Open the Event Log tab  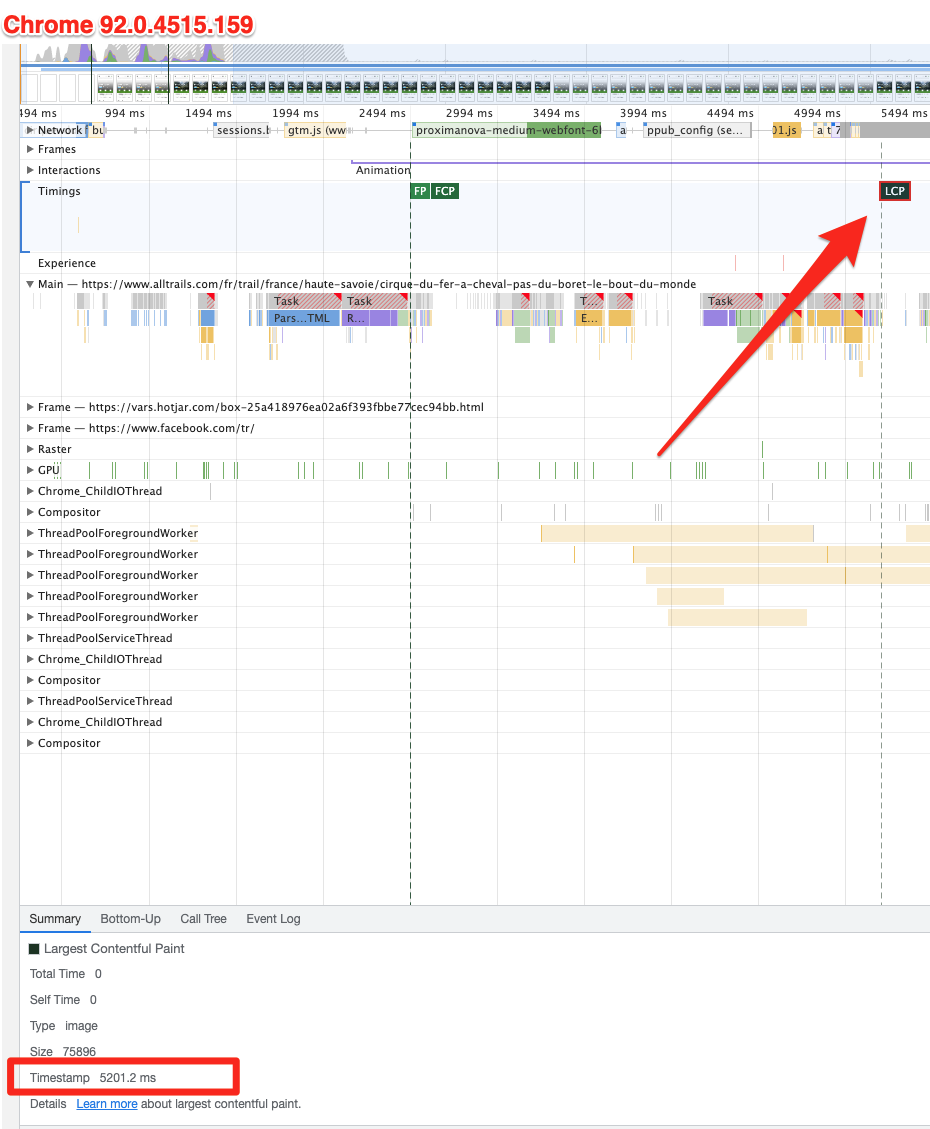(273, 919)
